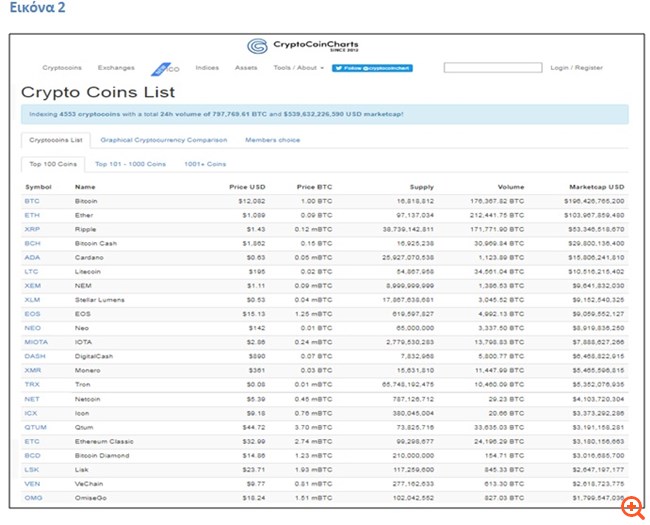Click the OMG symbol link
Screen dimensions: 650x525
[33, 497]
